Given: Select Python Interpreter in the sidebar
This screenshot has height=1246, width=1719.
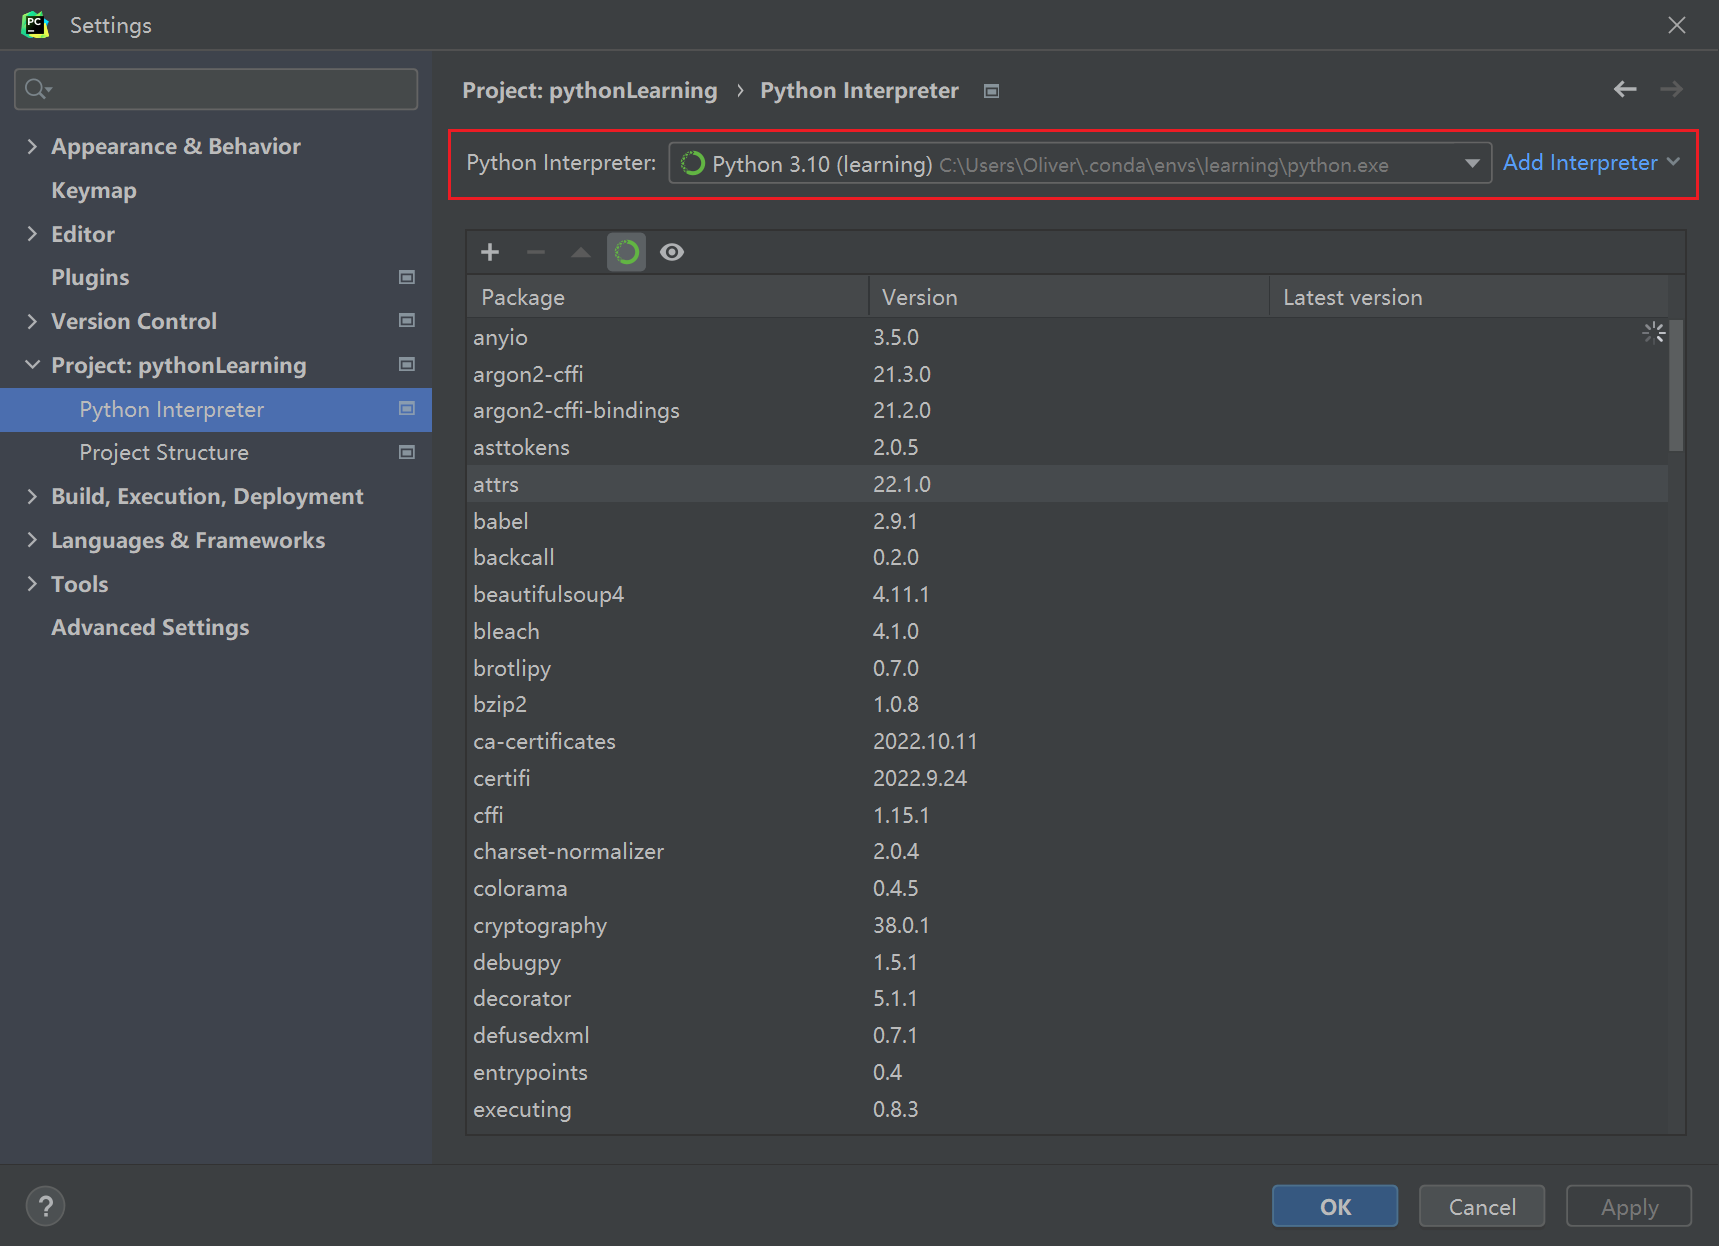Looking at the screenshot, I should (x=216, y=409).
